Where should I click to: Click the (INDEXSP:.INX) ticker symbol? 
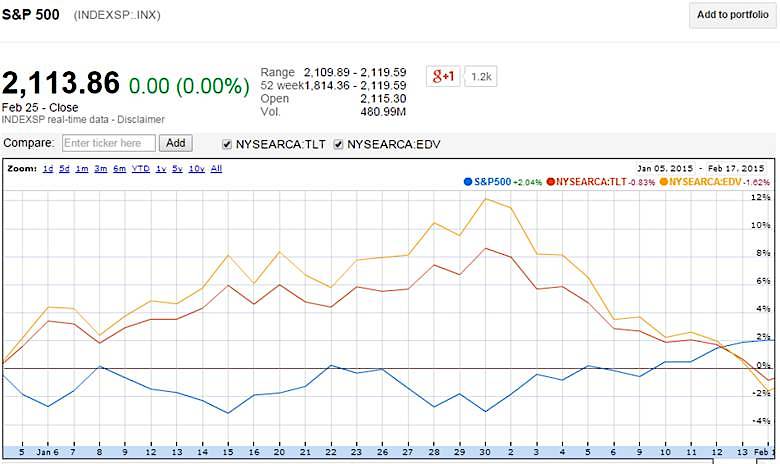(117, 15)
